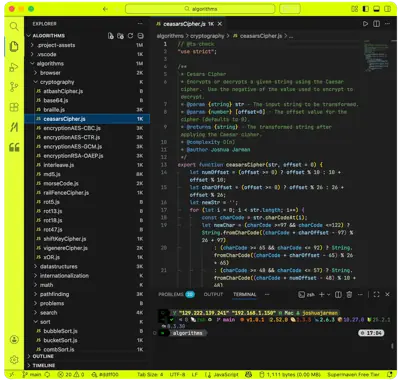Open the Search view in activity bar
400x382 pixels.
[x=14, y=26]
